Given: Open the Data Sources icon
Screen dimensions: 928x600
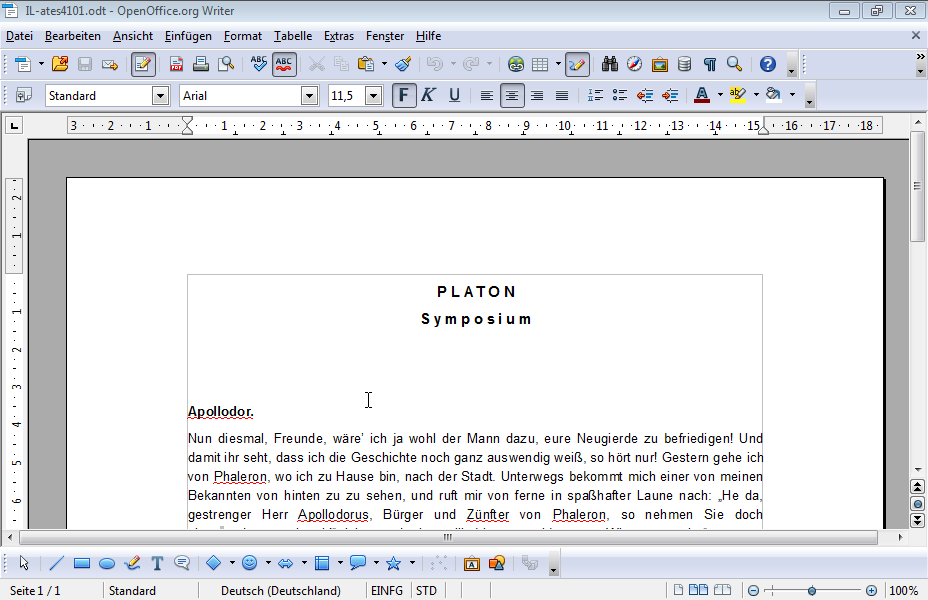Looking at the screenshot, I should click(685, 64).
